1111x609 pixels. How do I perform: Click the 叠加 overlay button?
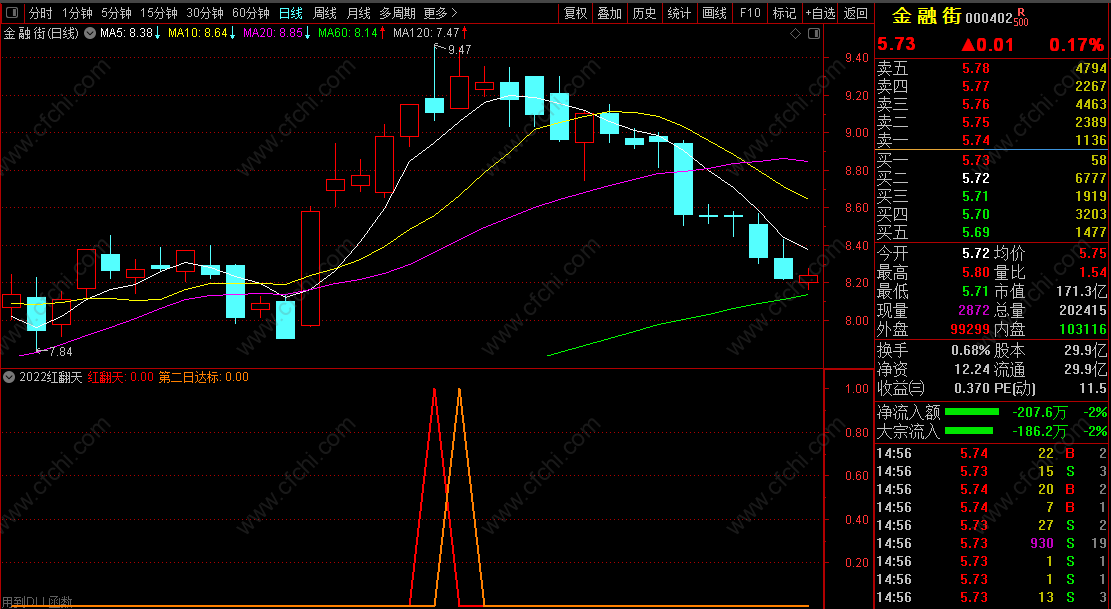[x=609, y=13]
